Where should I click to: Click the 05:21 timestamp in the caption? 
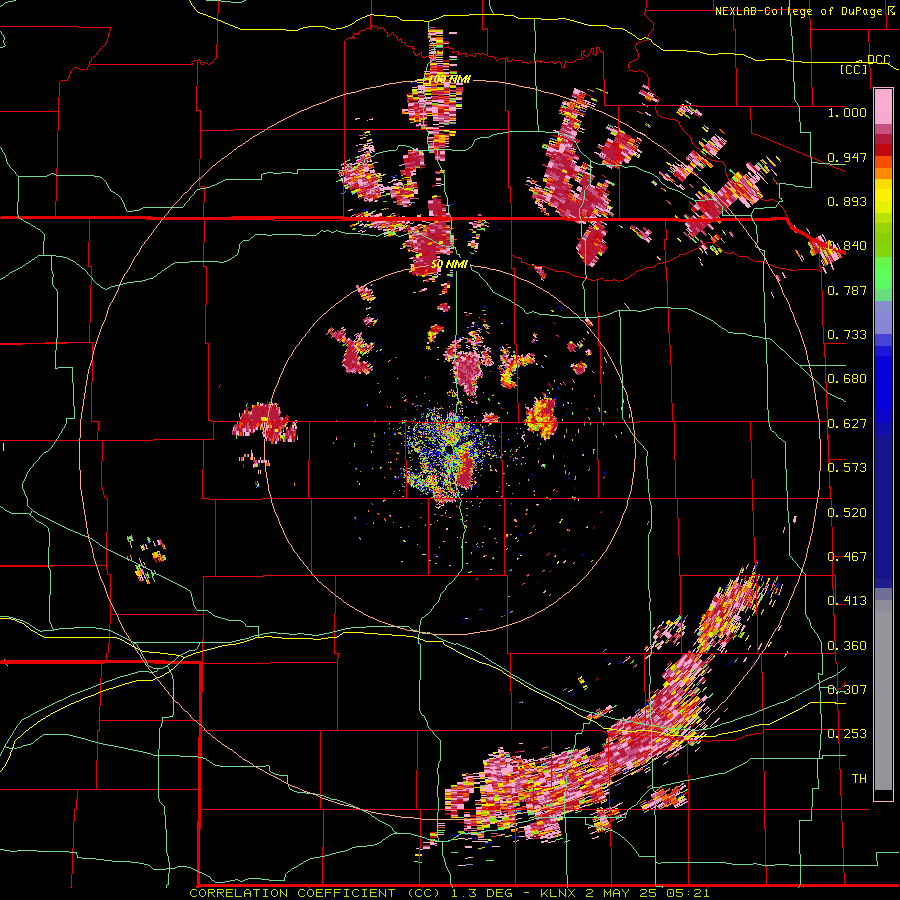pos(688,893)
